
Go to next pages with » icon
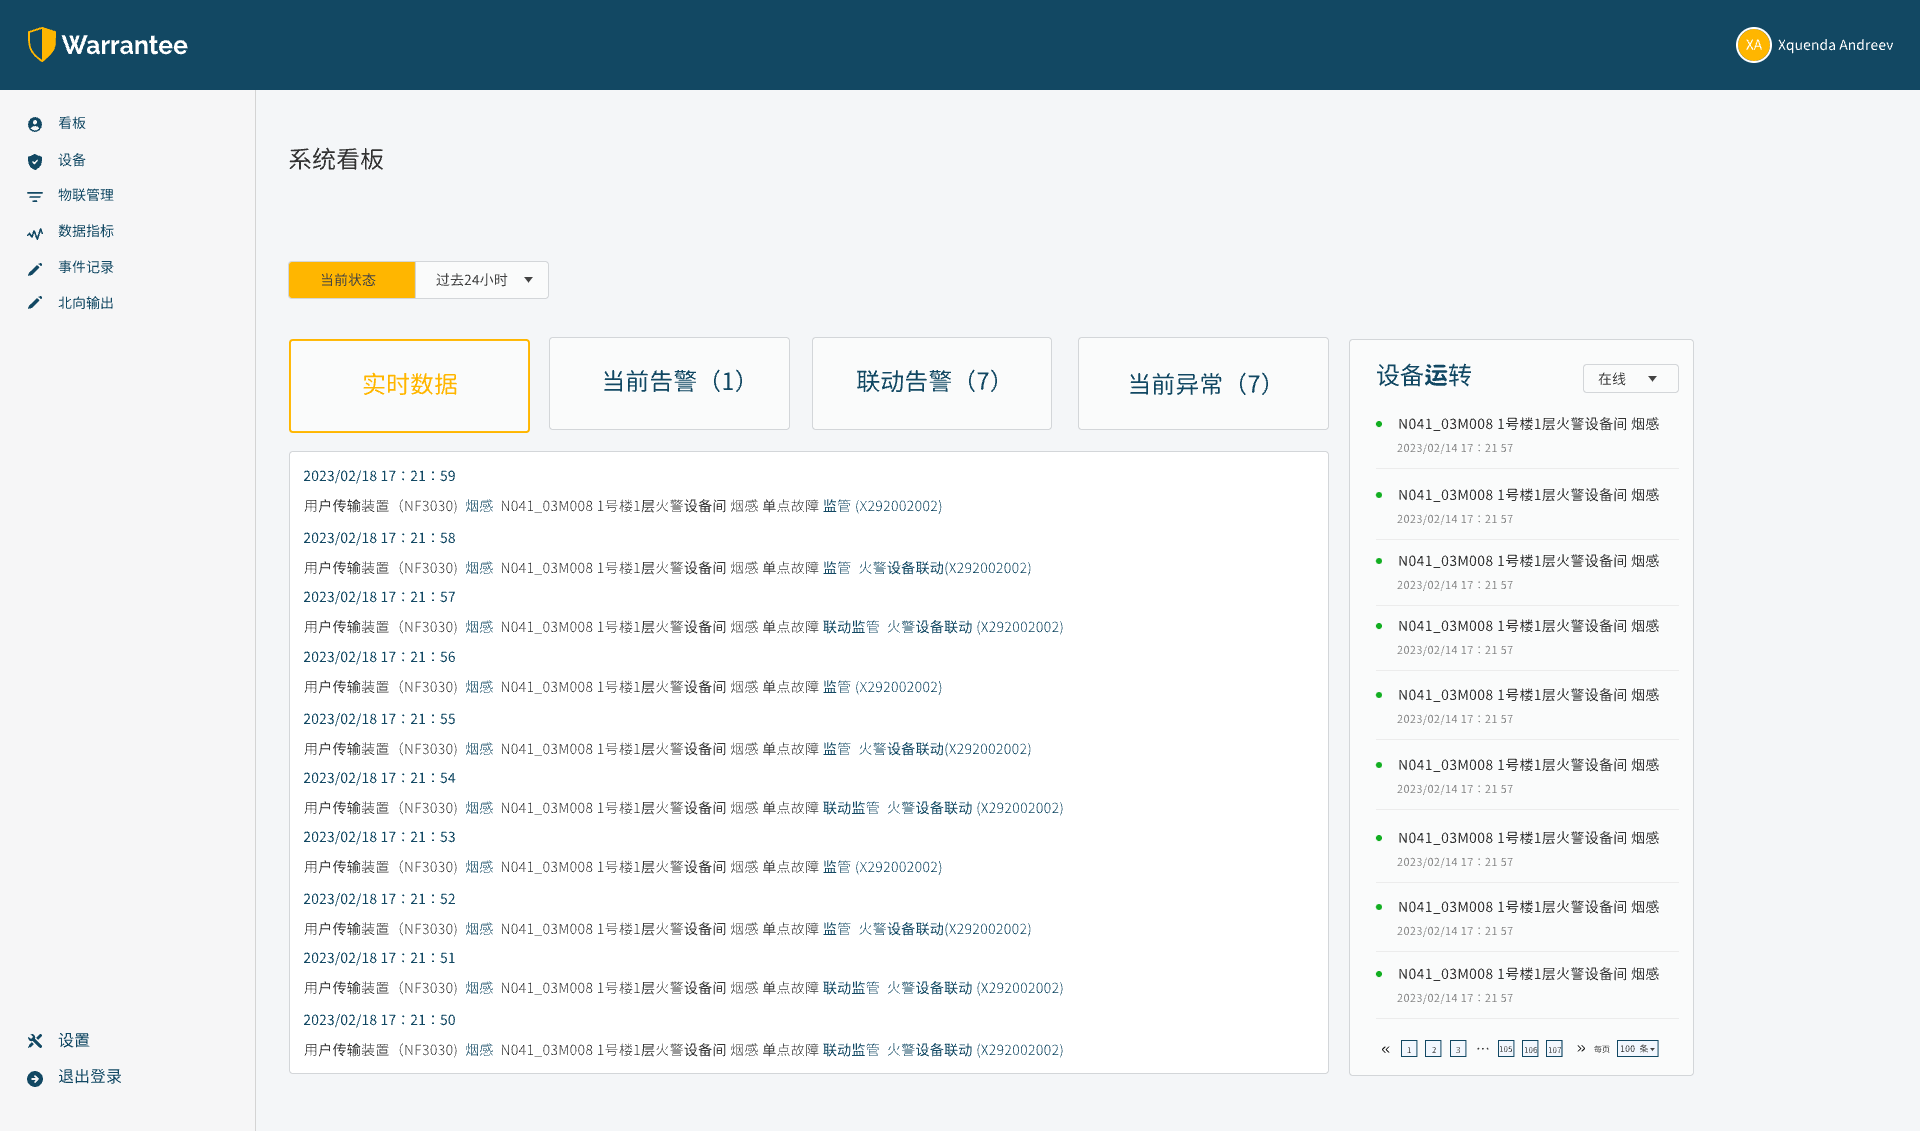[x=1581, y=1049]
